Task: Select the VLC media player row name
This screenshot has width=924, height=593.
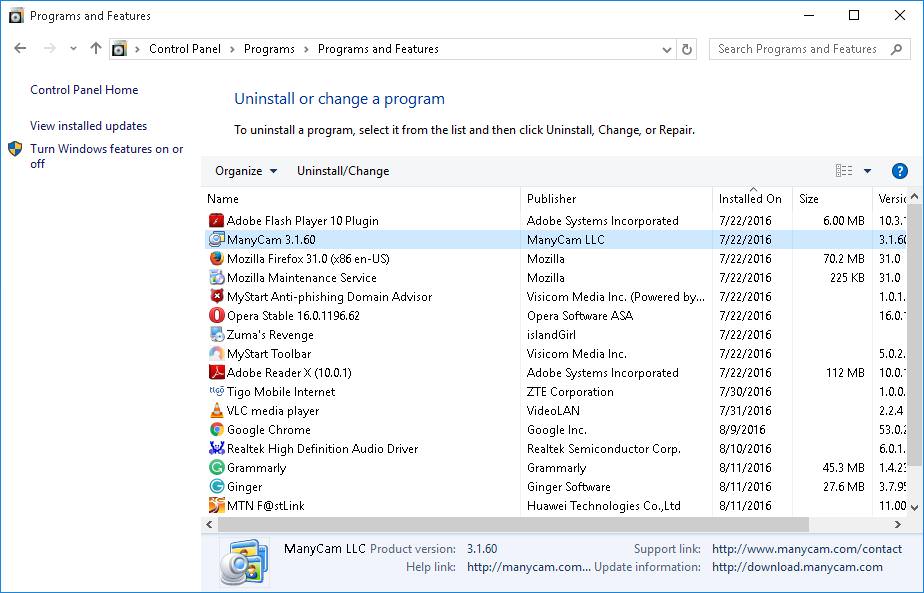Action: [x=273, y=411]
